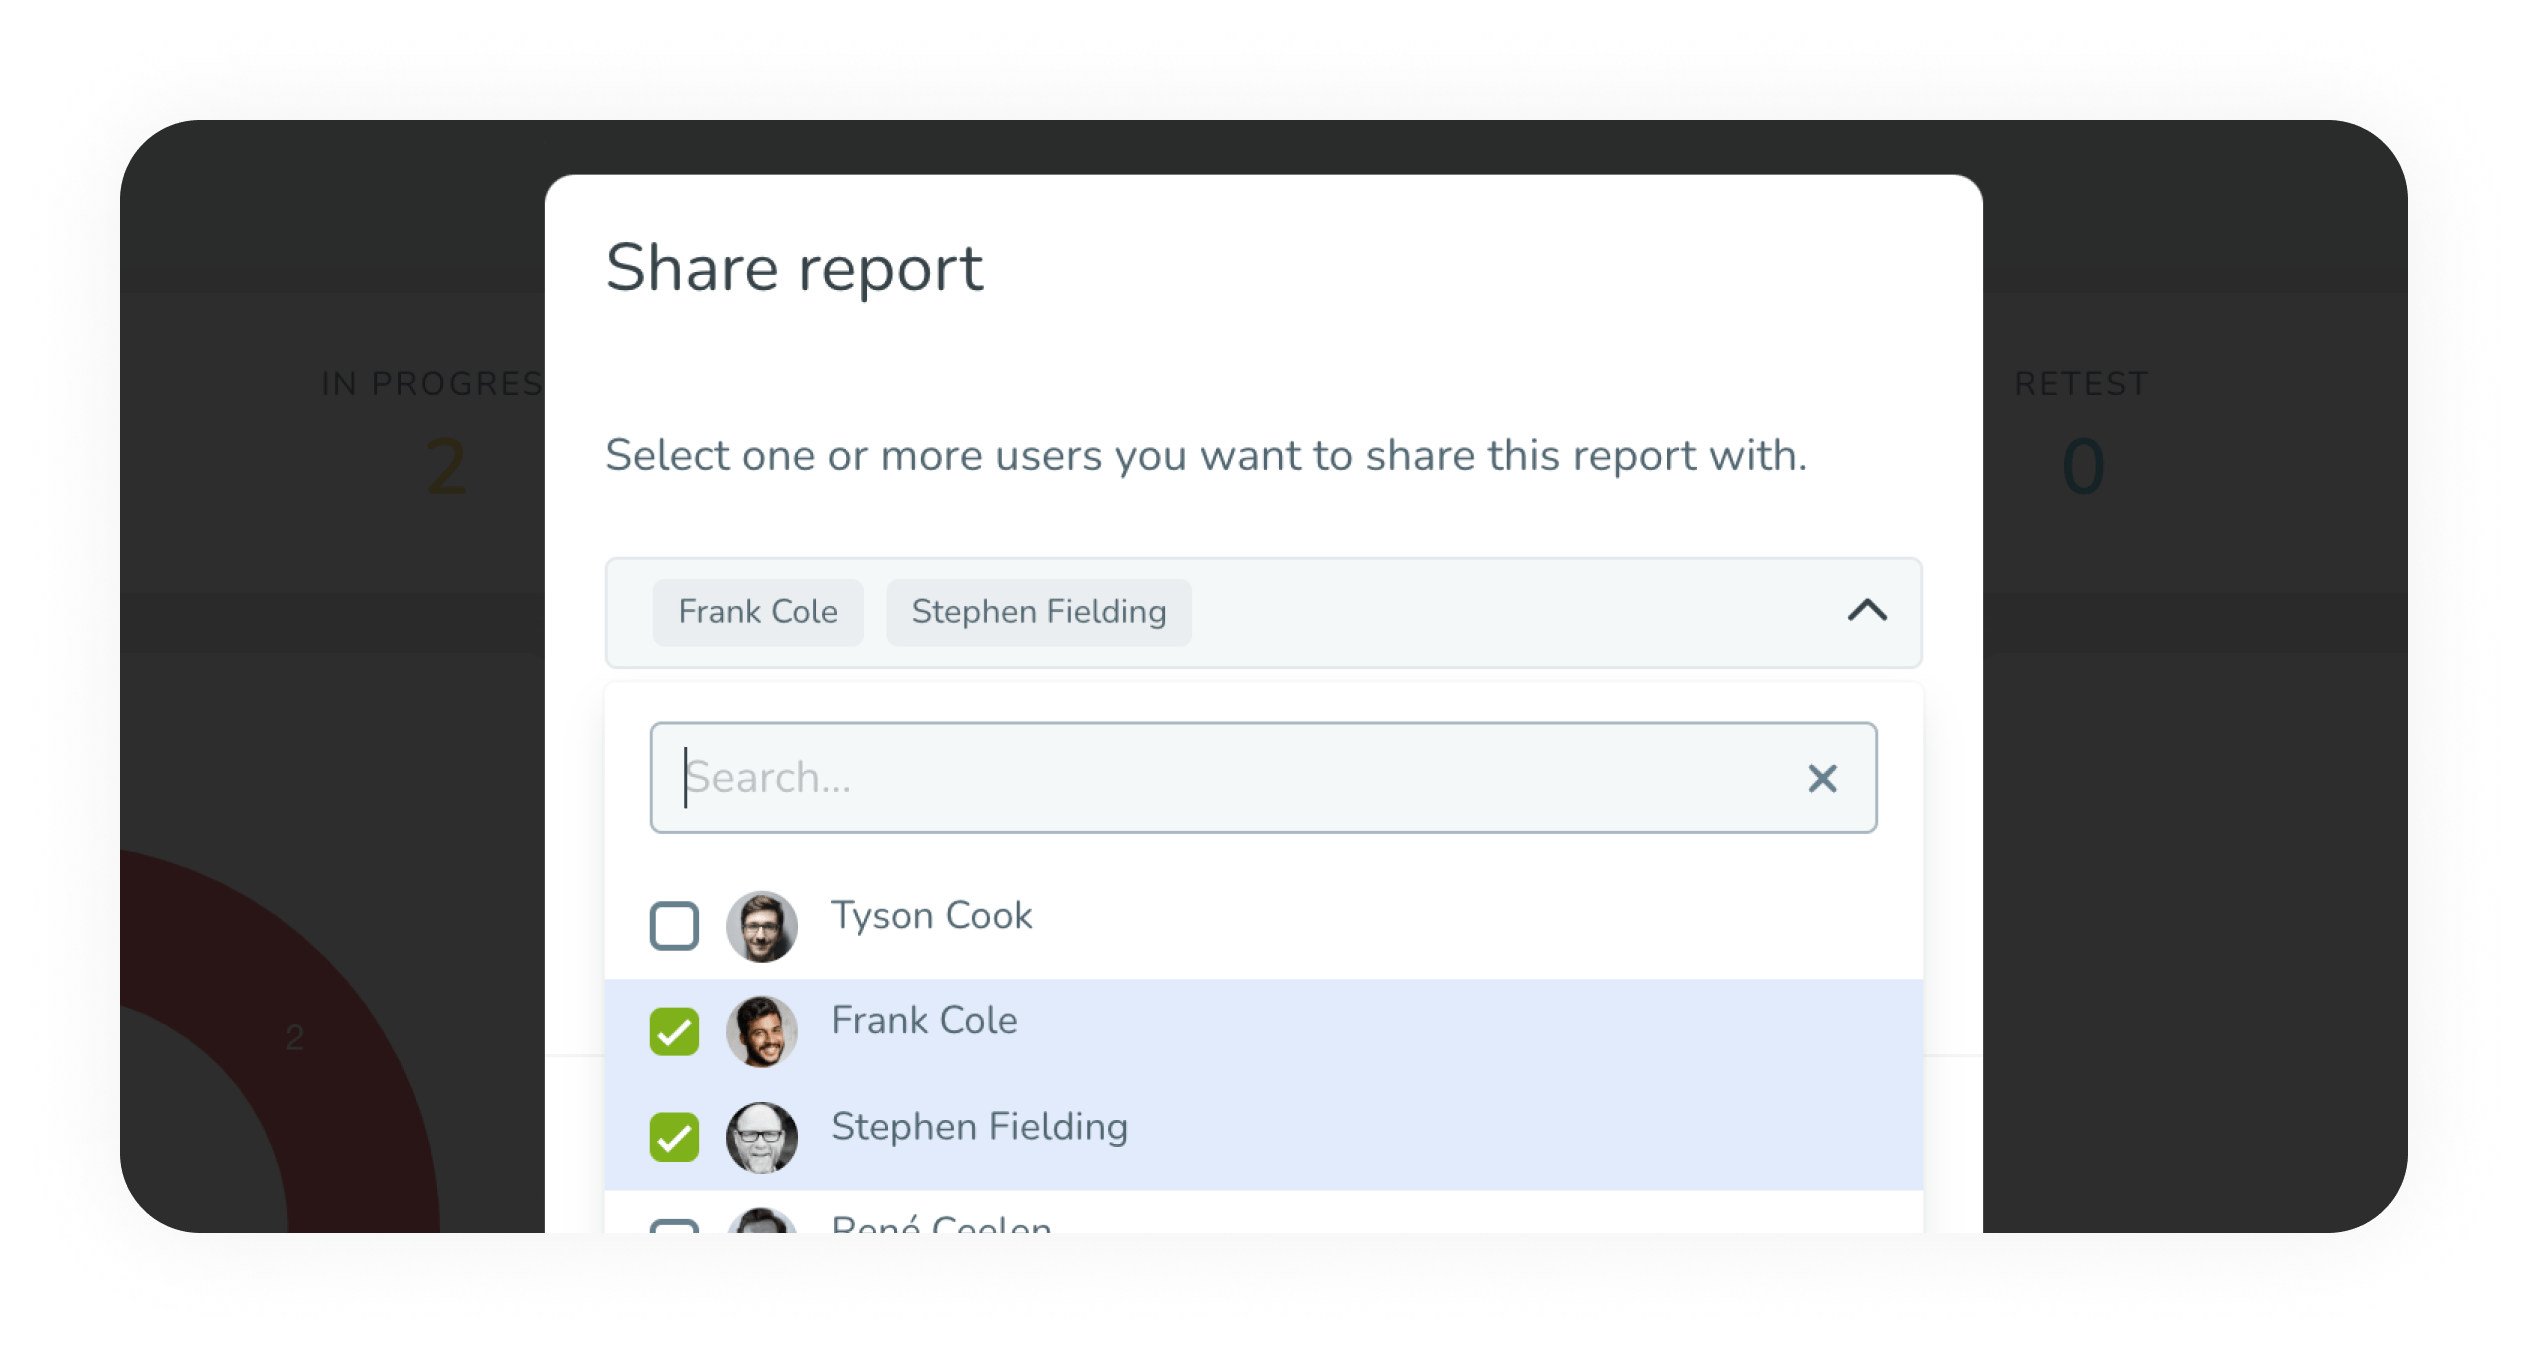Click the RETEST count in background
This screenshot has width=2528, height=1353.
click(x=2083, y=467)
